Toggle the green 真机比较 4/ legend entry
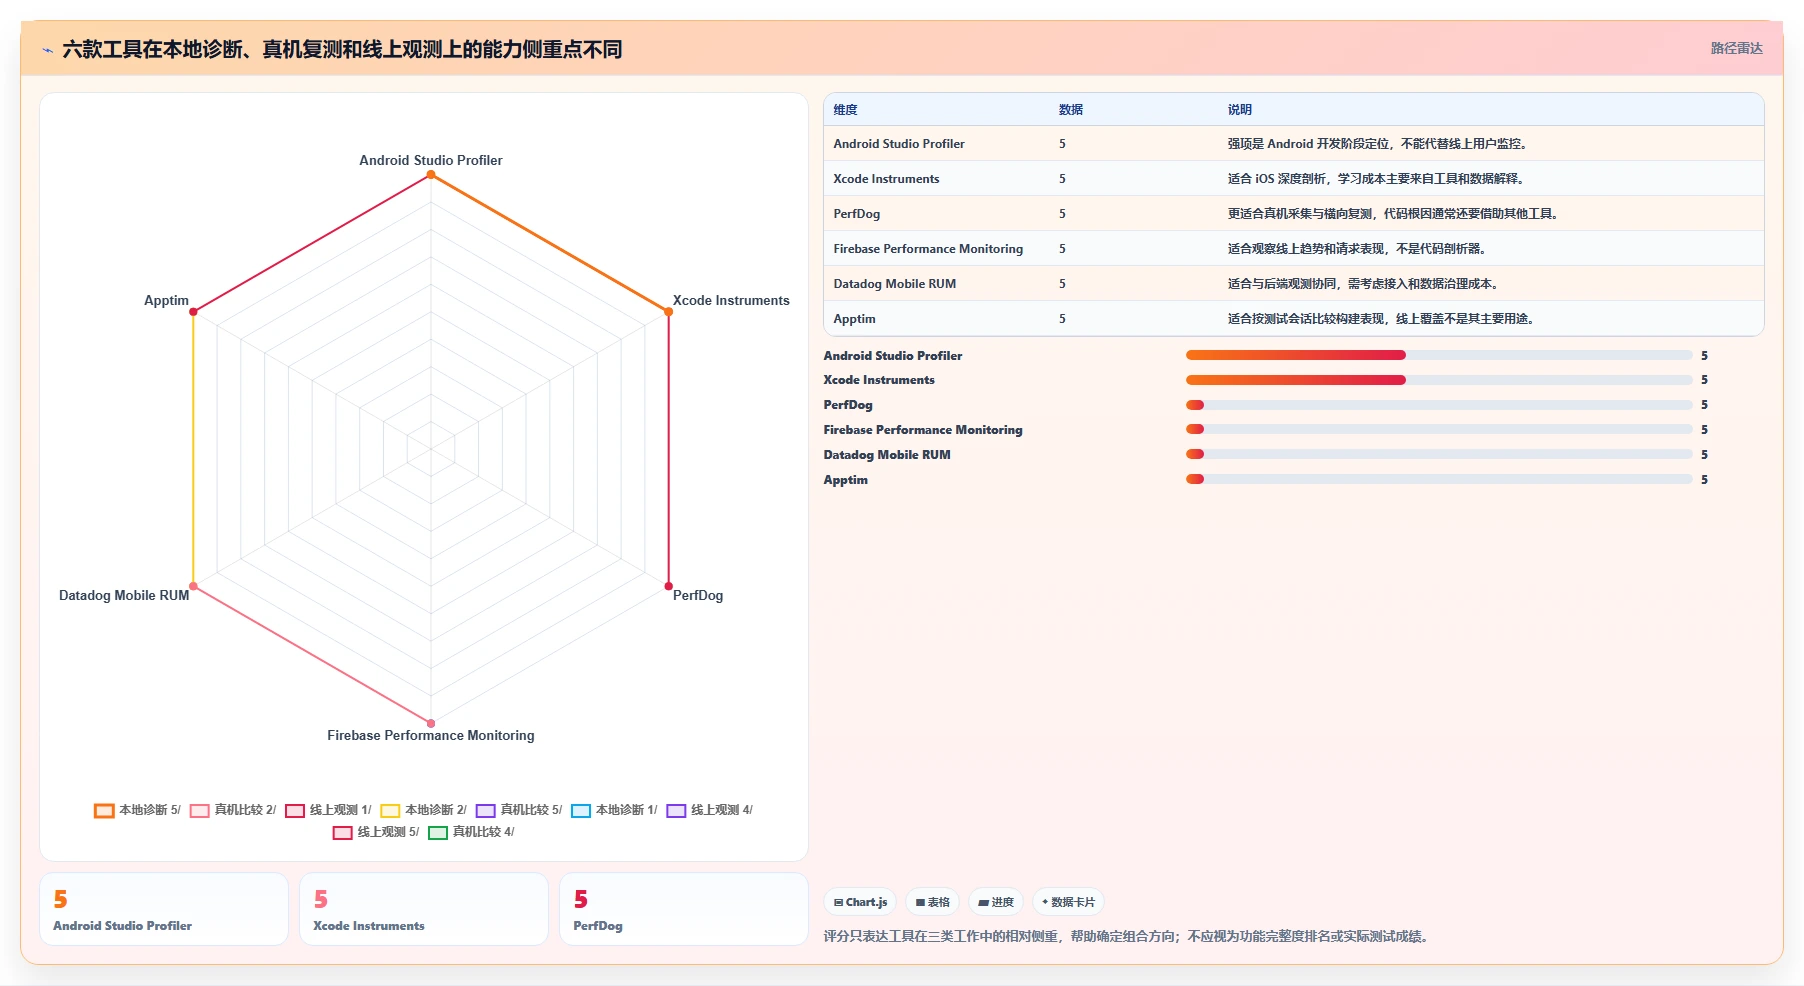Screen dimensions: 1804x986 pos(471,832)
